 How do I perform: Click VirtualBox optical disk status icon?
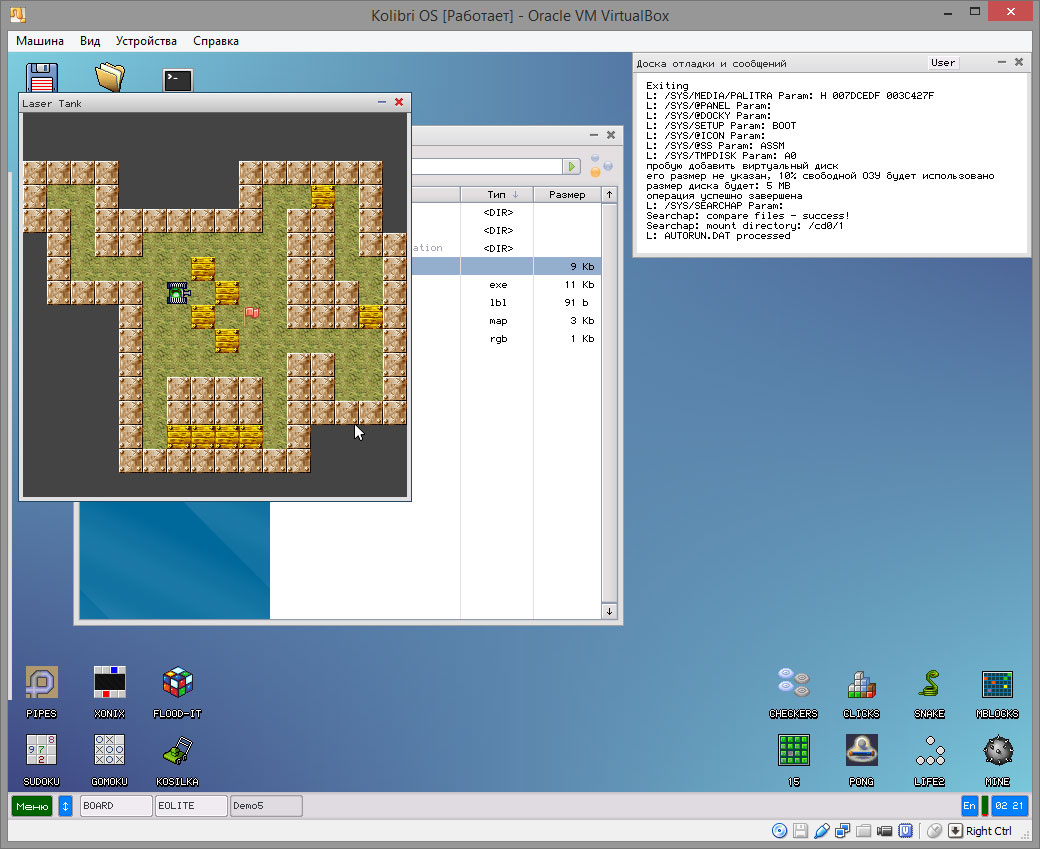780,830
